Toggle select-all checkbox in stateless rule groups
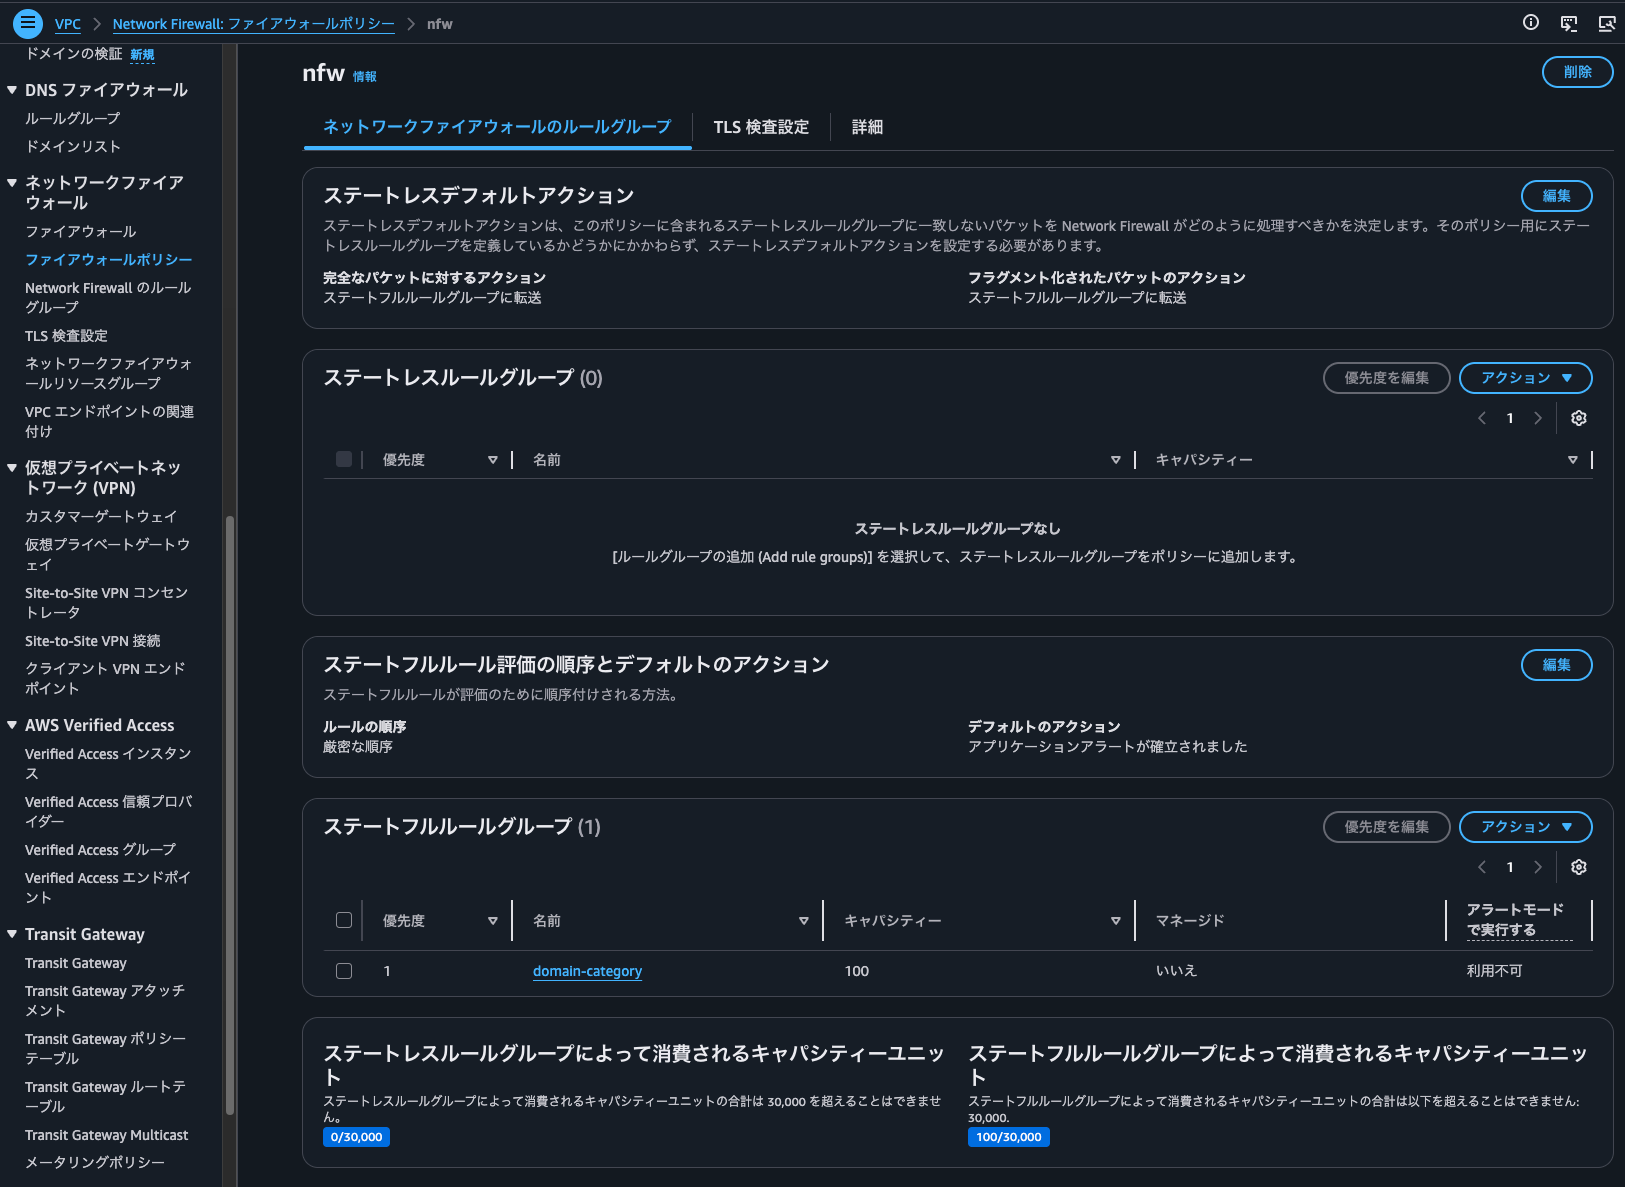The image size is (1625, 1187). 344,459
